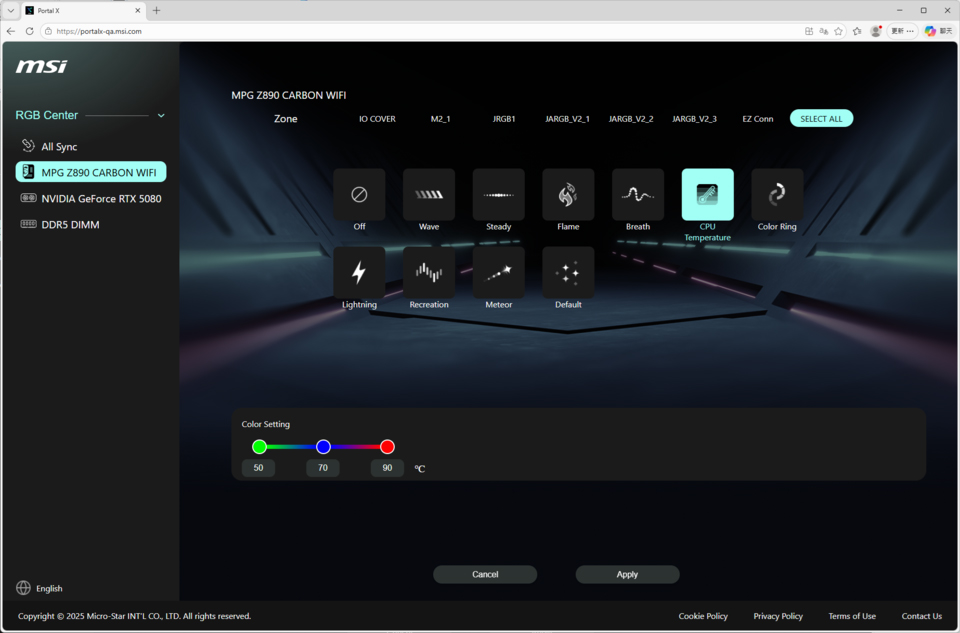Open the browser tab list dropdown
Screen dimensions: 960x633
click(10, 10)
